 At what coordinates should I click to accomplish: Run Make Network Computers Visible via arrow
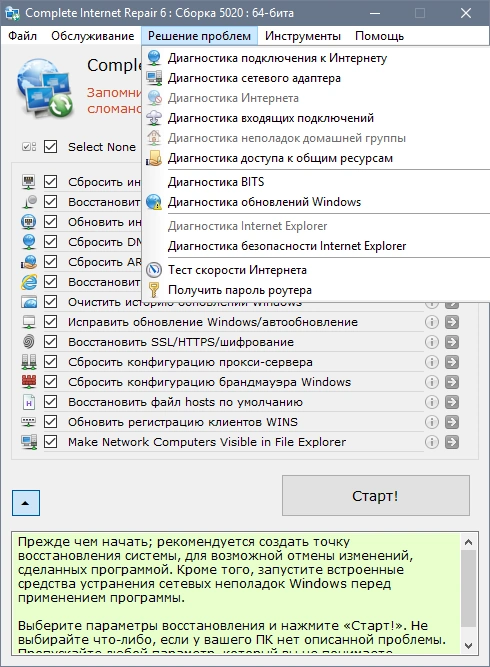coord(452,442)
